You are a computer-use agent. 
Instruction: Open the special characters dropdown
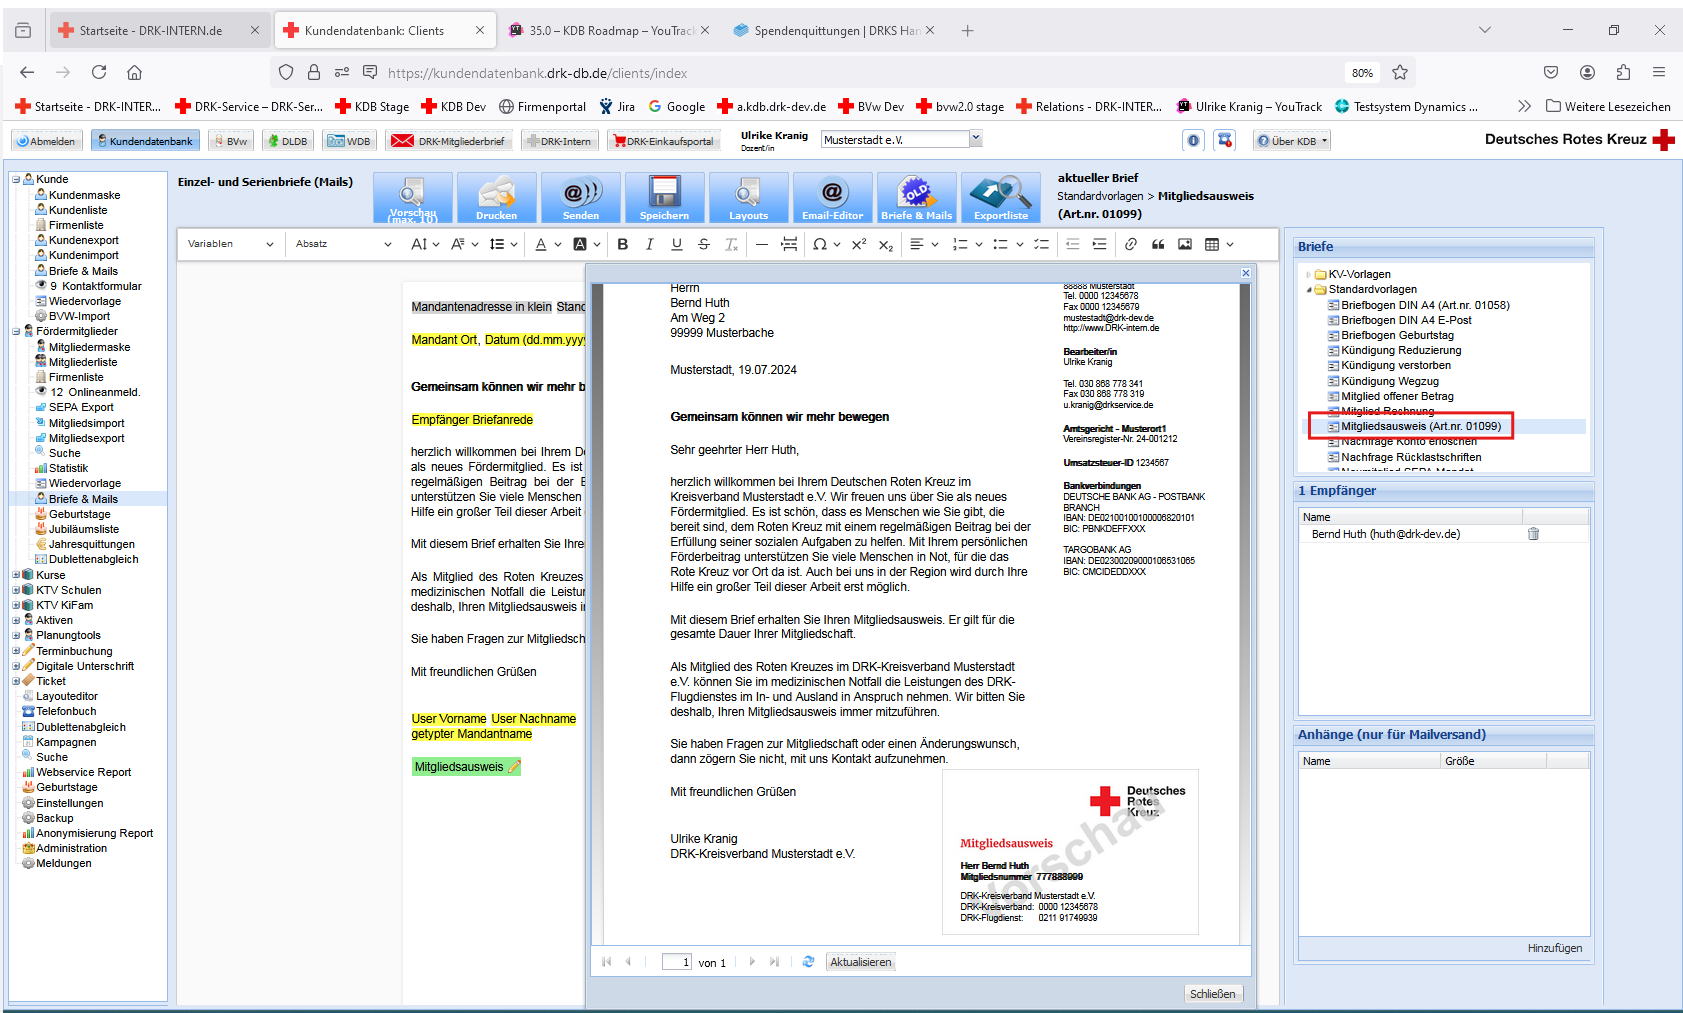tap(826, 244)
